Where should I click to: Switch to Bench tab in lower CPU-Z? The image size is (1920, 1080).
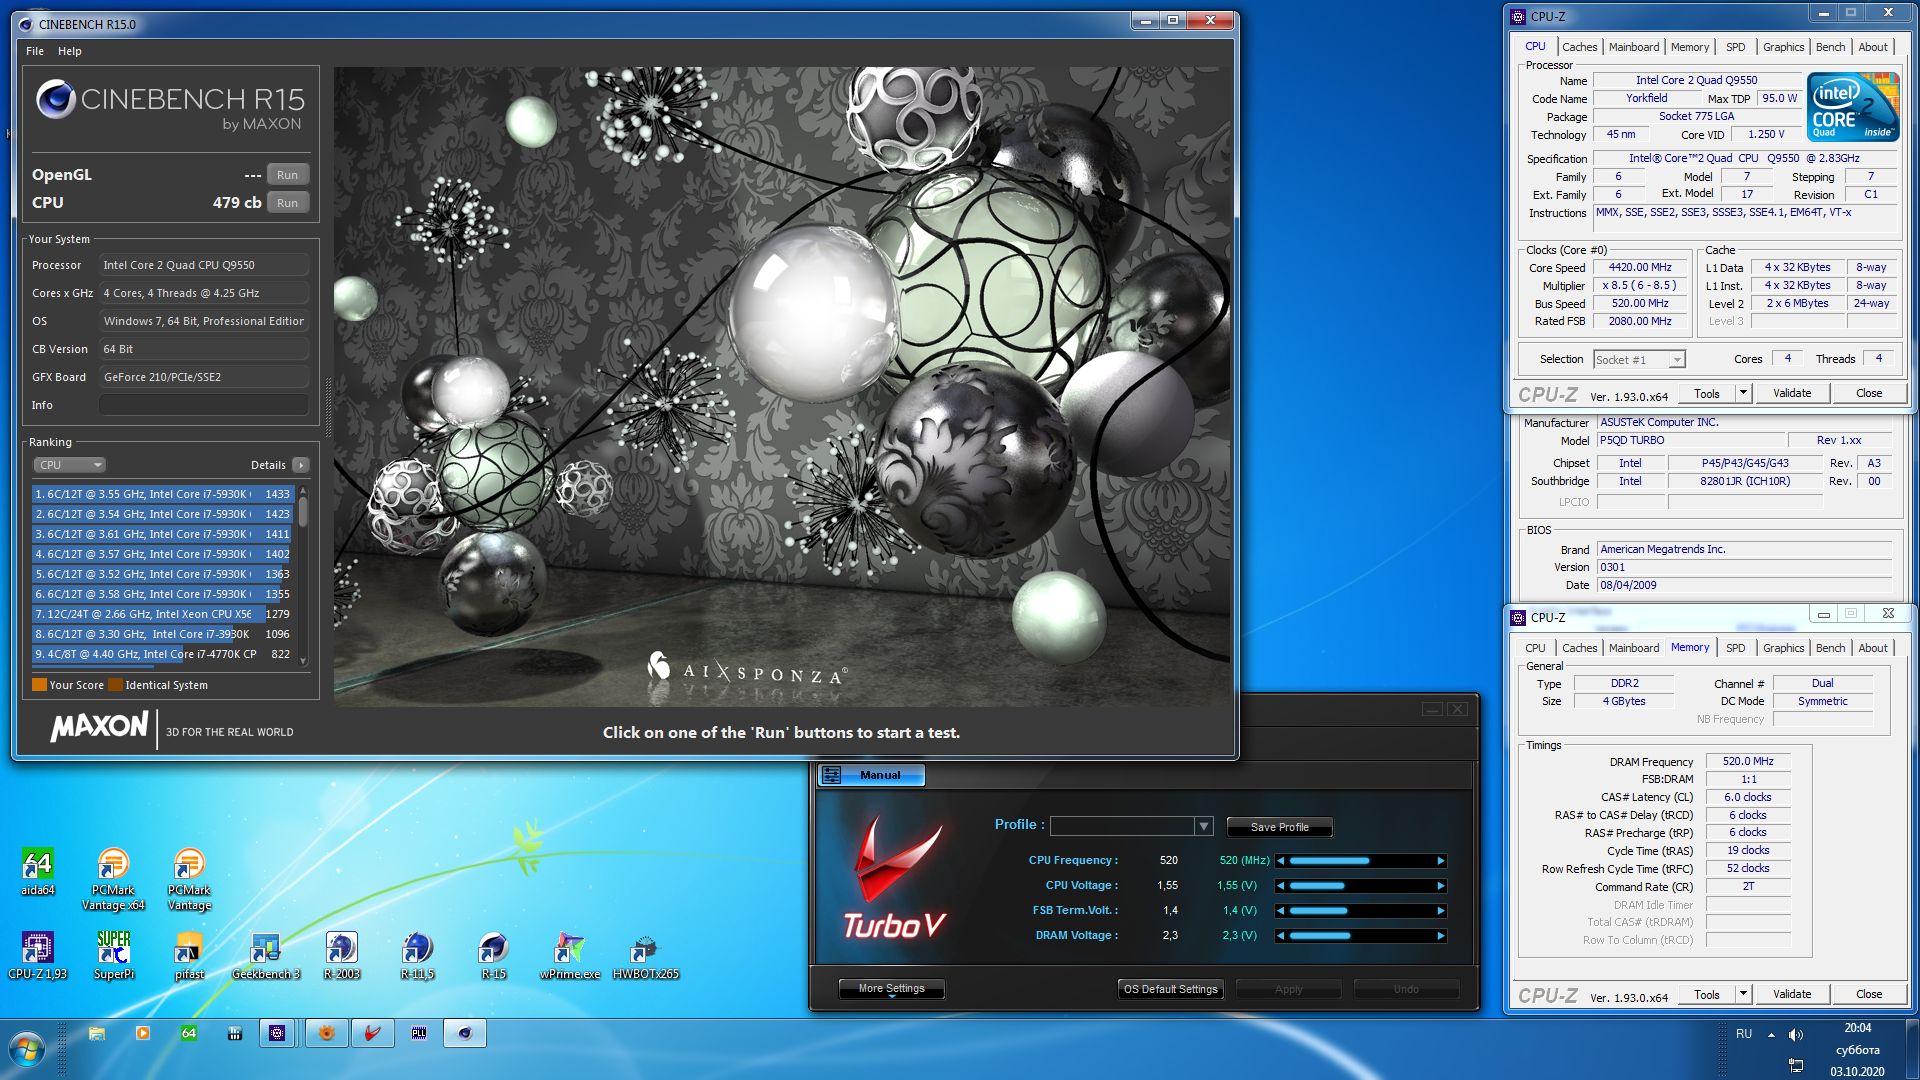tap(1830, 648)
